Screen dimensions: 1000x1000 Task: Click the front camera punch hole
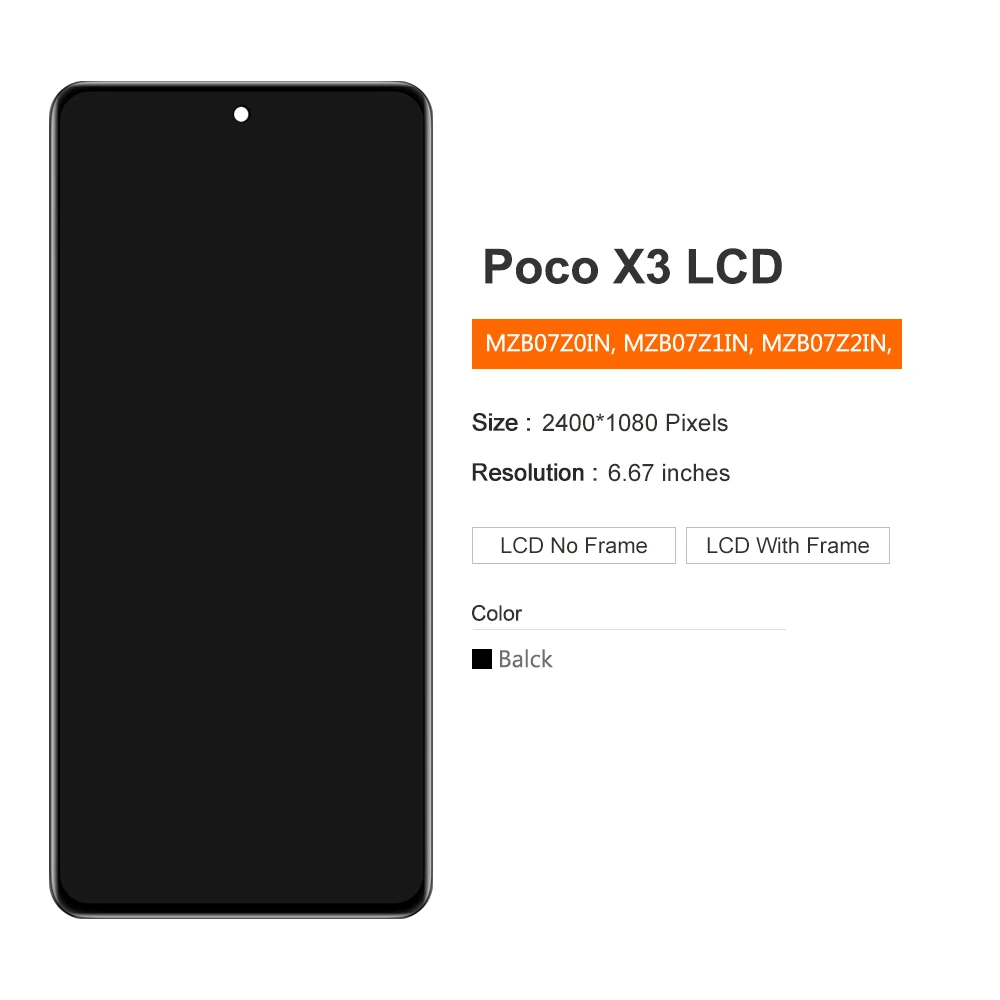[241, 114]
